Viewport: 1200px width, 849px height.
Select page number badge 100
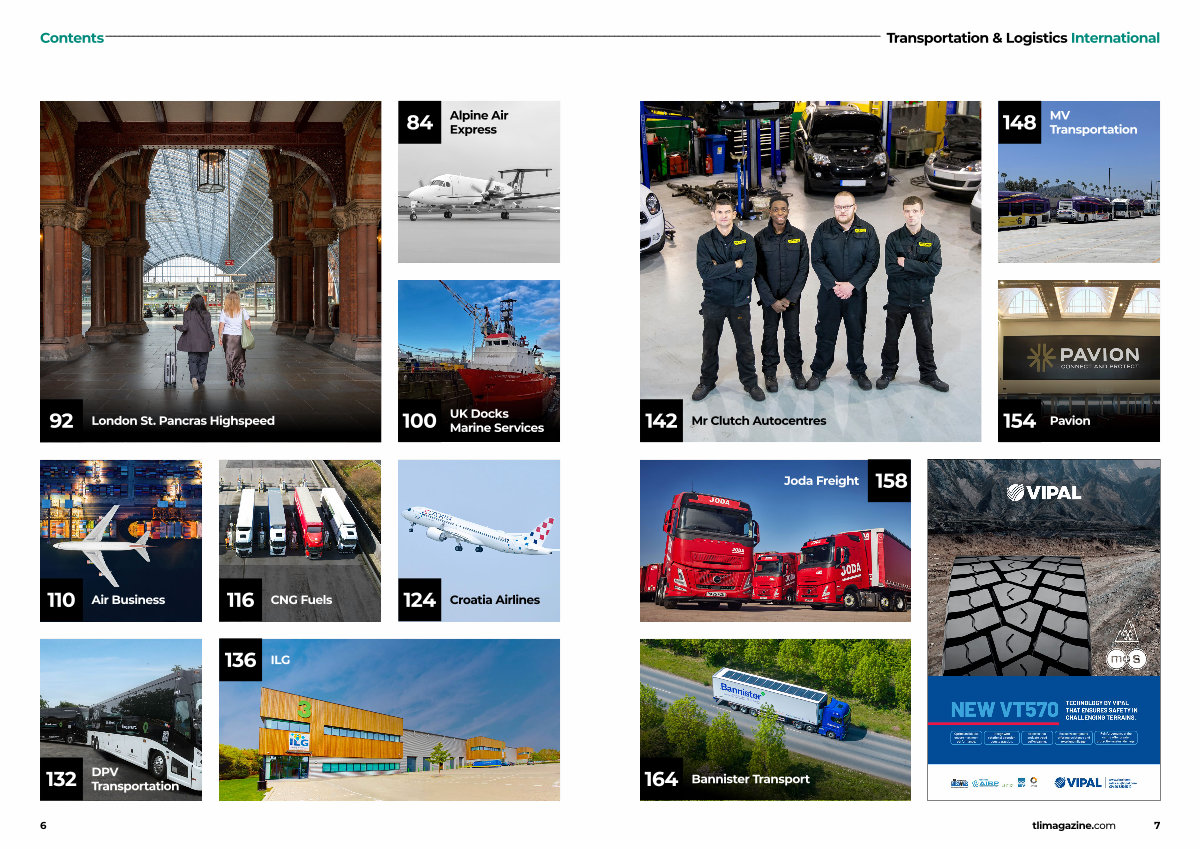tap(419, 421)
